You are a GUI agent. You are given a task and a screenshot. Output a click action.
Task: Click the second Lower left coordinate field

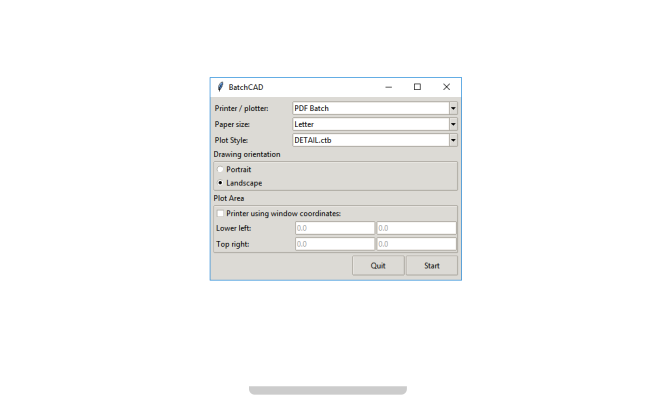(416, 228)
